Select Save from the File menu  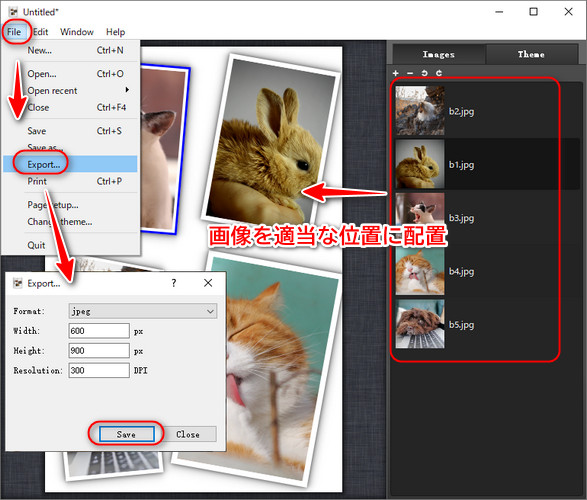[71, 131]
